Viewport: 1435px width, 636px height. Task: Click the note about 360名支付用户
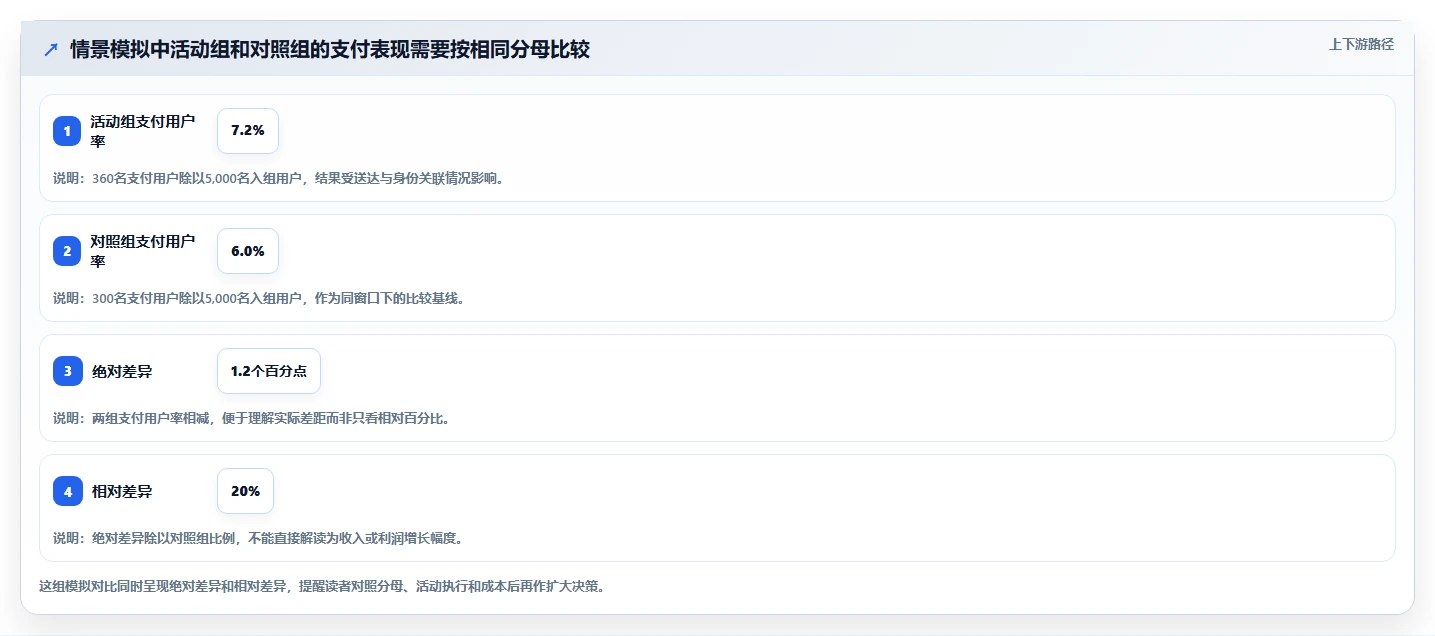pyautogui.click(x=279, y=179)
